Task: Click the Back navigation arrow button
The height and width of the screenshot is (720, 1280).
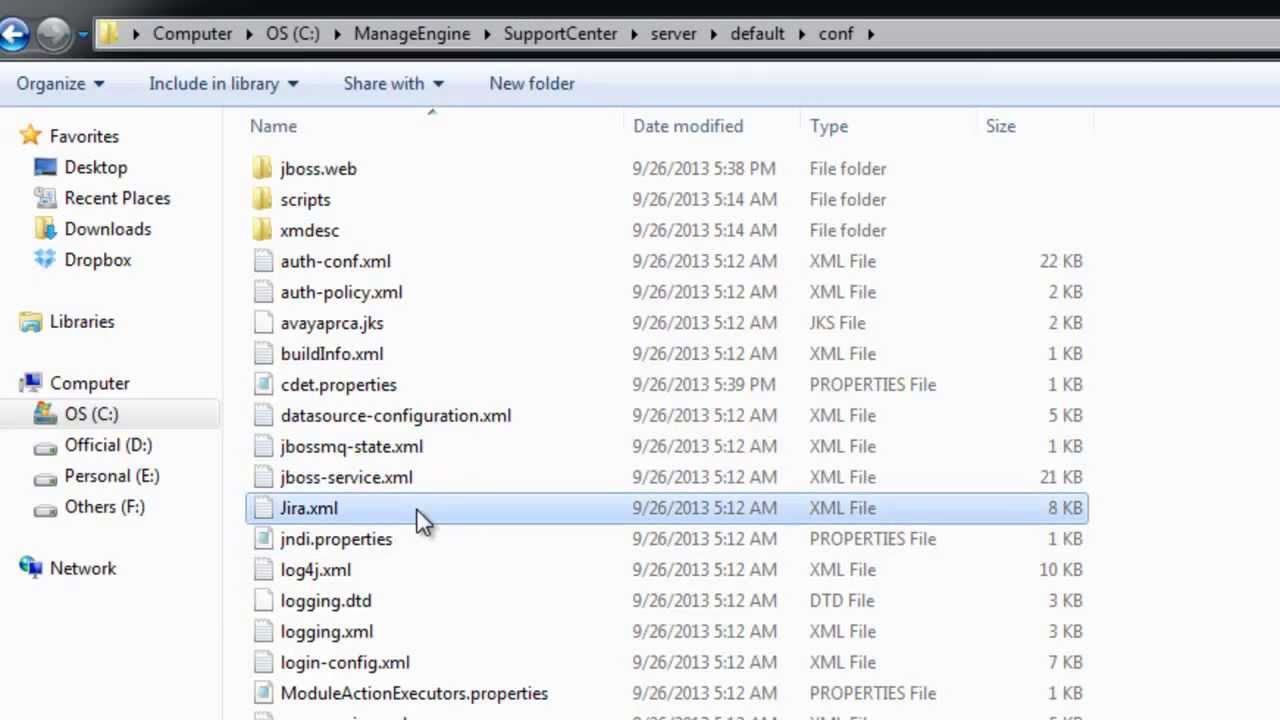Action: [13, 35]
